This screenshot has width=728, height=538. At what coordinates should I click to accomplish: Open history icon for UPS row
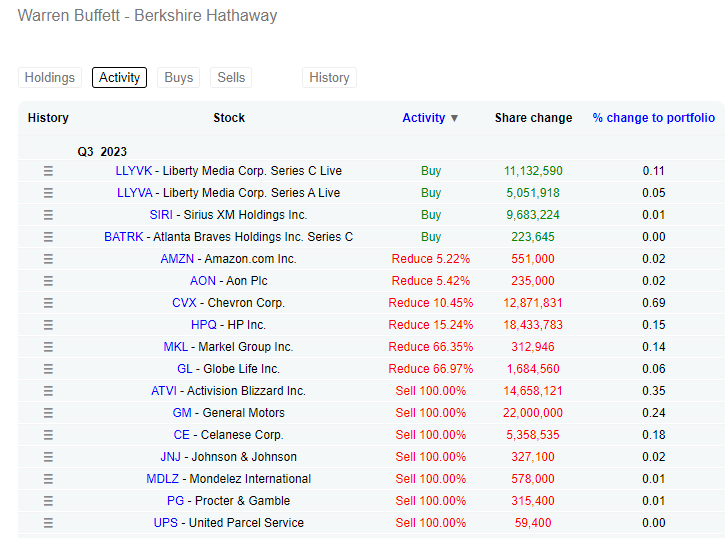pos(48,523)
